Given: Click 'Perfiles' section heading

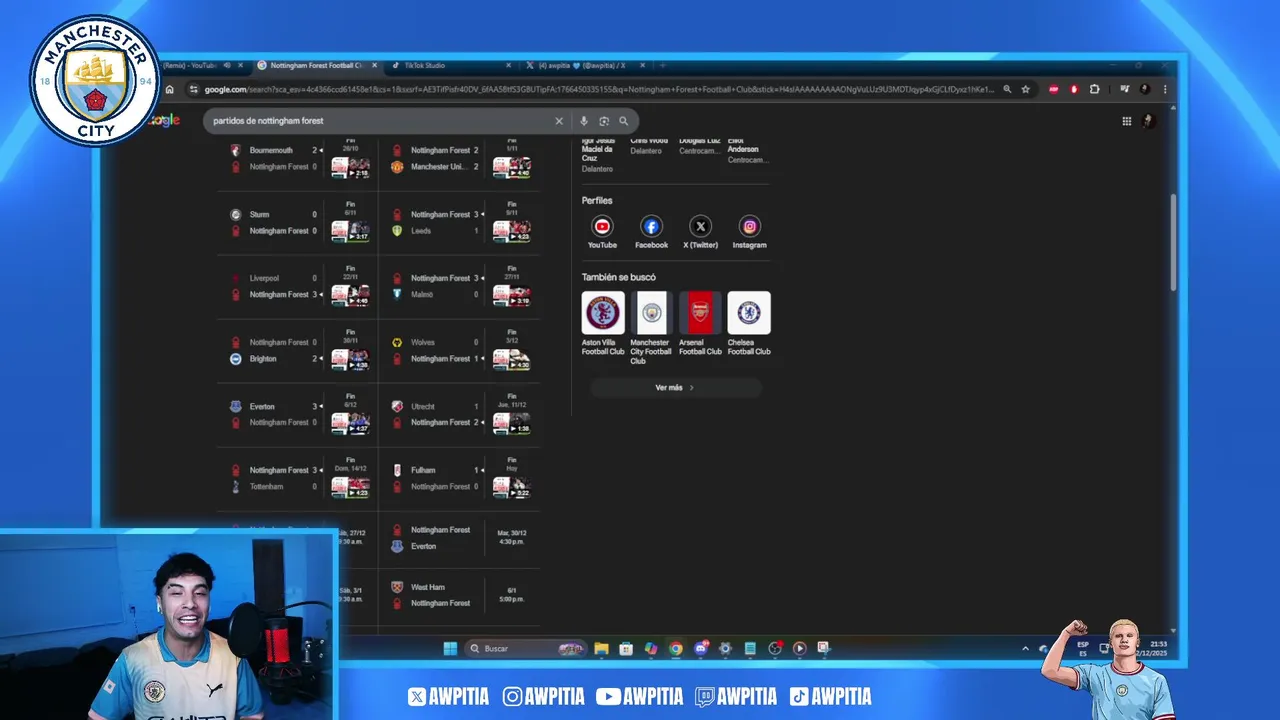Looking at the screenshot, I should (597, 200).
